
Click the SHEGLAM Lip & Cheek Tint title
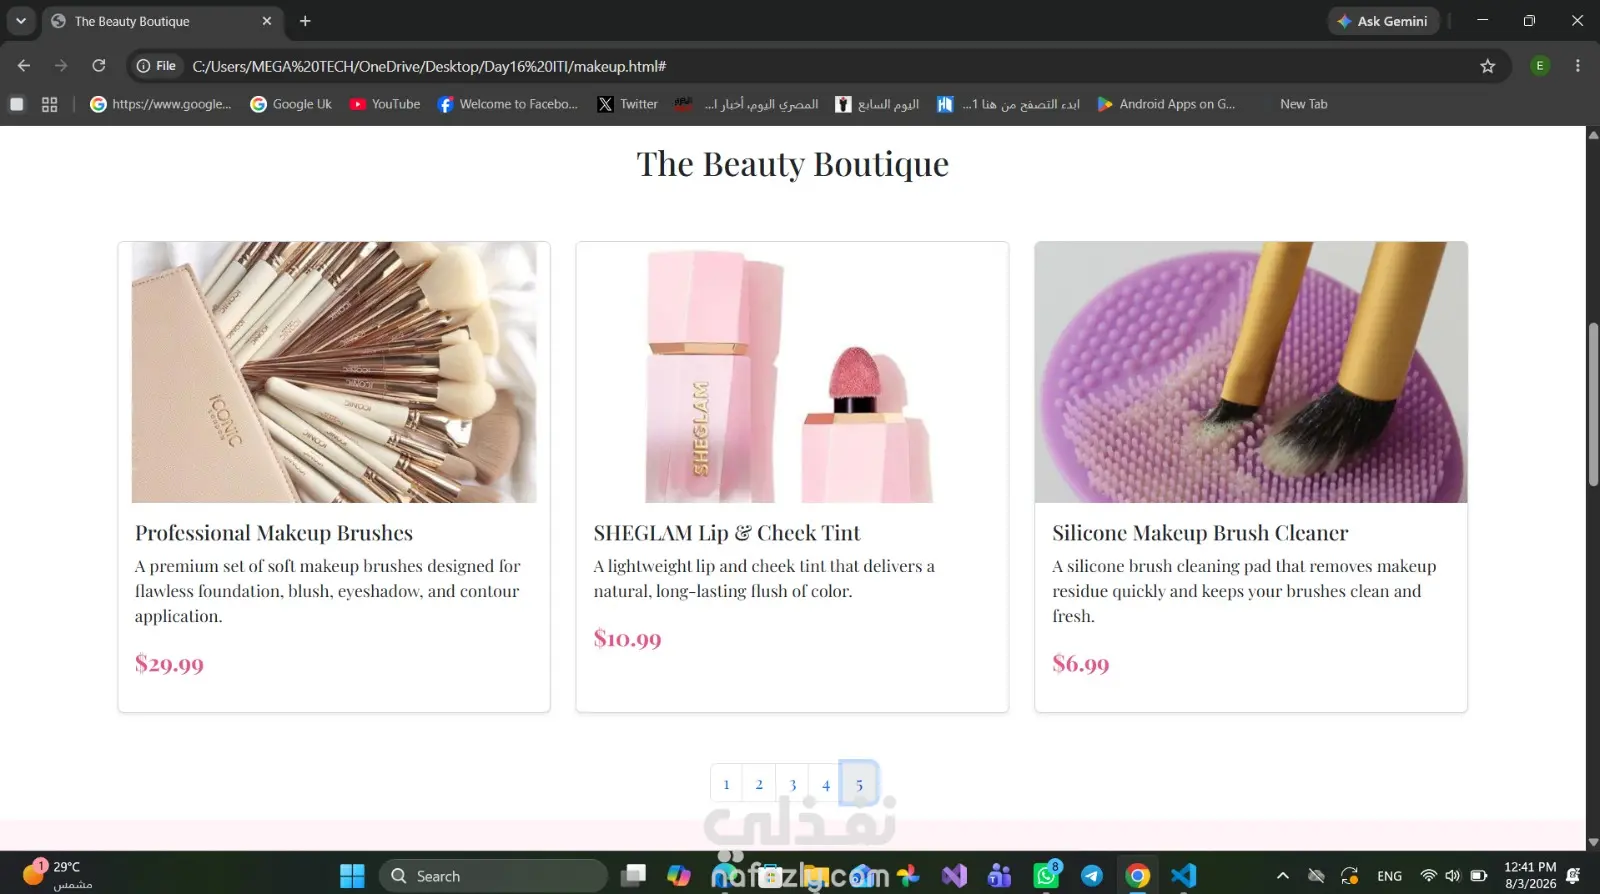click(727, 533)
